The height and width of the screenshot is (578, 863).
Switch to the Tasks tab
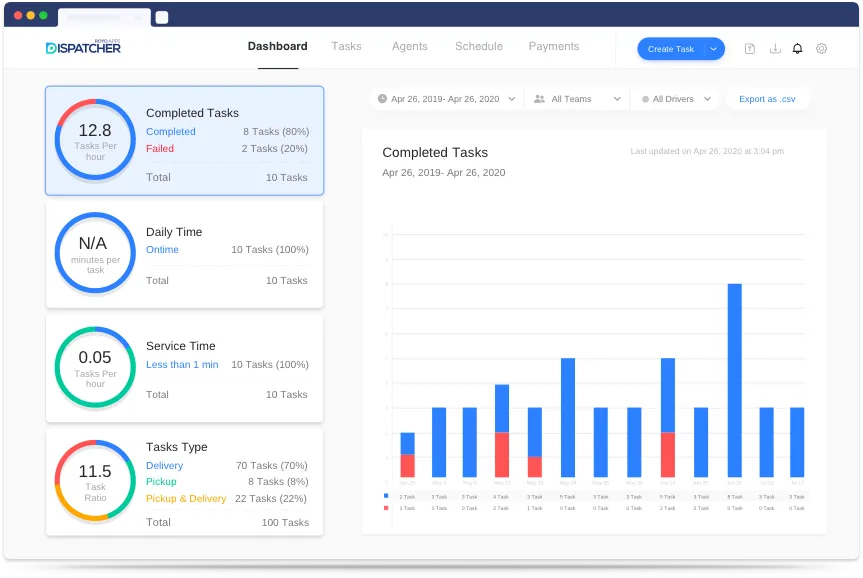pyautogui.click(x=347, y=46)
